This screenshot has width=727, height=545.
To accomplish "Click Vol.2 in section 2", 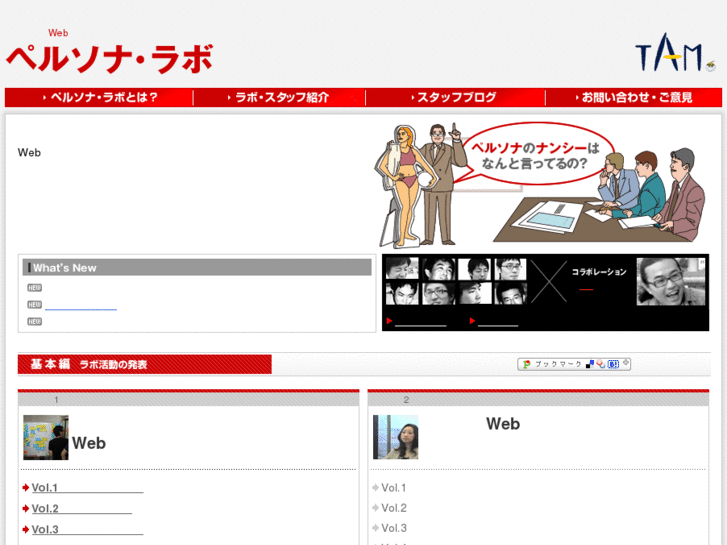I will coord(394,508).
